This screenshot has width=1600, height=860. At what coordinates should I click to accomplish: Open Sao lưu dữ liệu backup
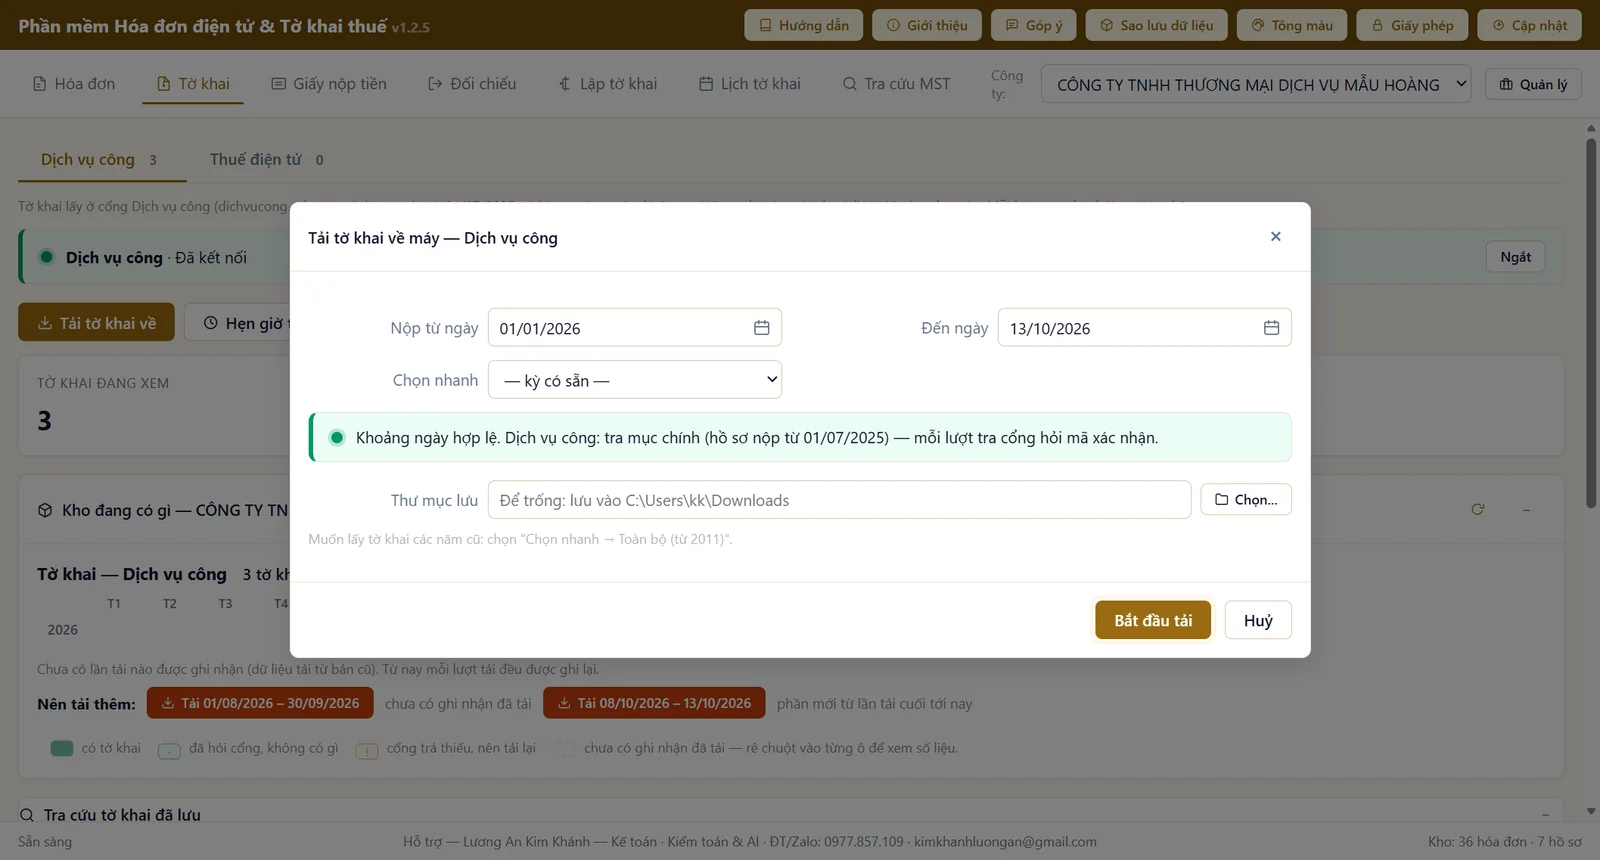coord(1156,25)
